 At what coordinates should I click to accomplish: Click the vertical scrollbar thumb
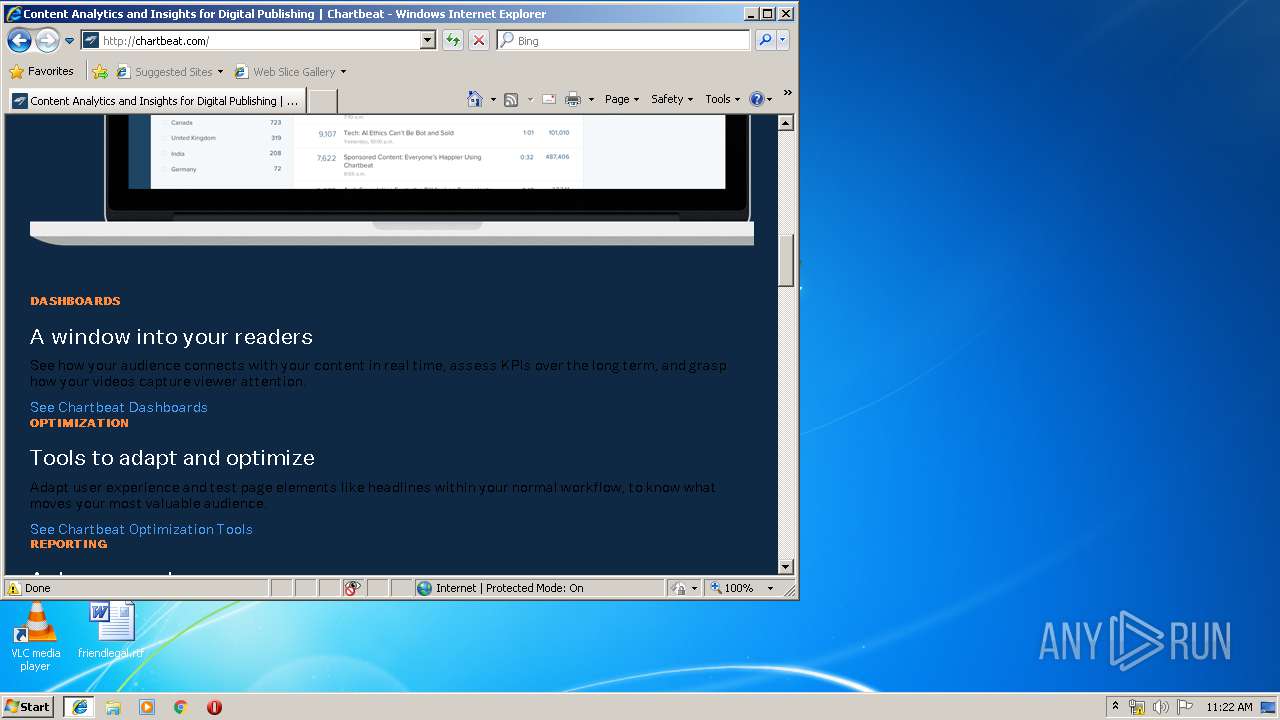click(786, 260)
